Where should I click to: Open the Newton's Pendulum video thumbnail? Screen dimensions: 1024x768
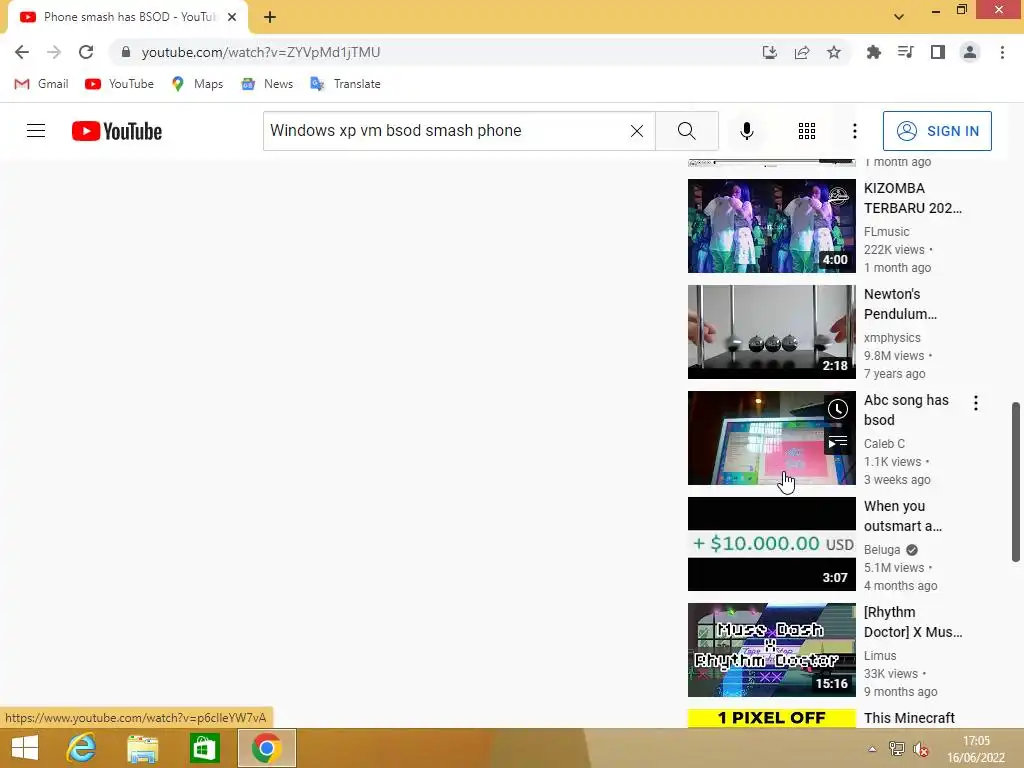coord(771,332)
